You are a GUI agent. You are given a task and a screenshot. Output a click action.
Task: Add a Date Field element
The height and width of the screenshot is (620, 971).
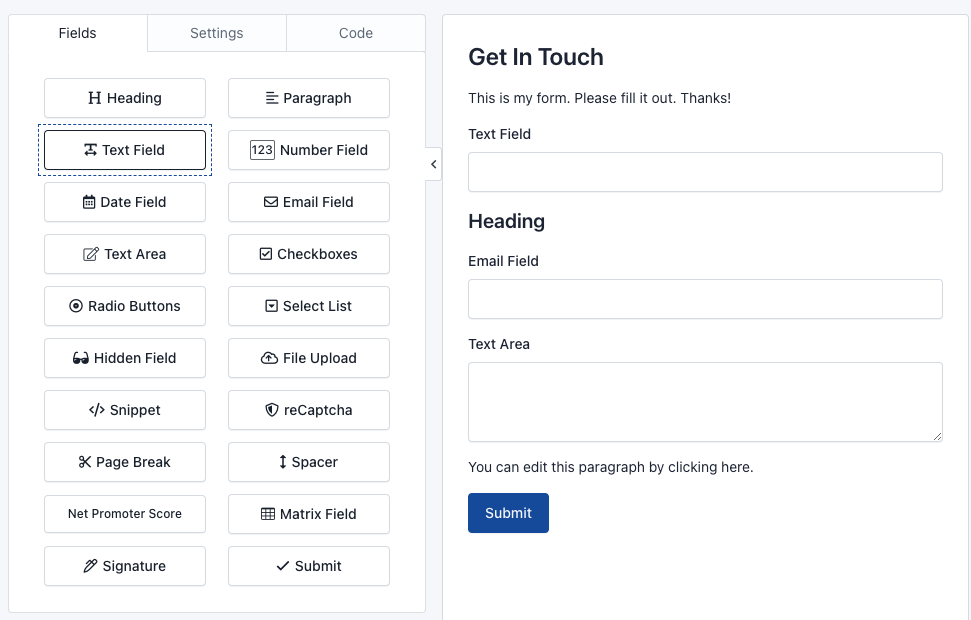(125, 202)
